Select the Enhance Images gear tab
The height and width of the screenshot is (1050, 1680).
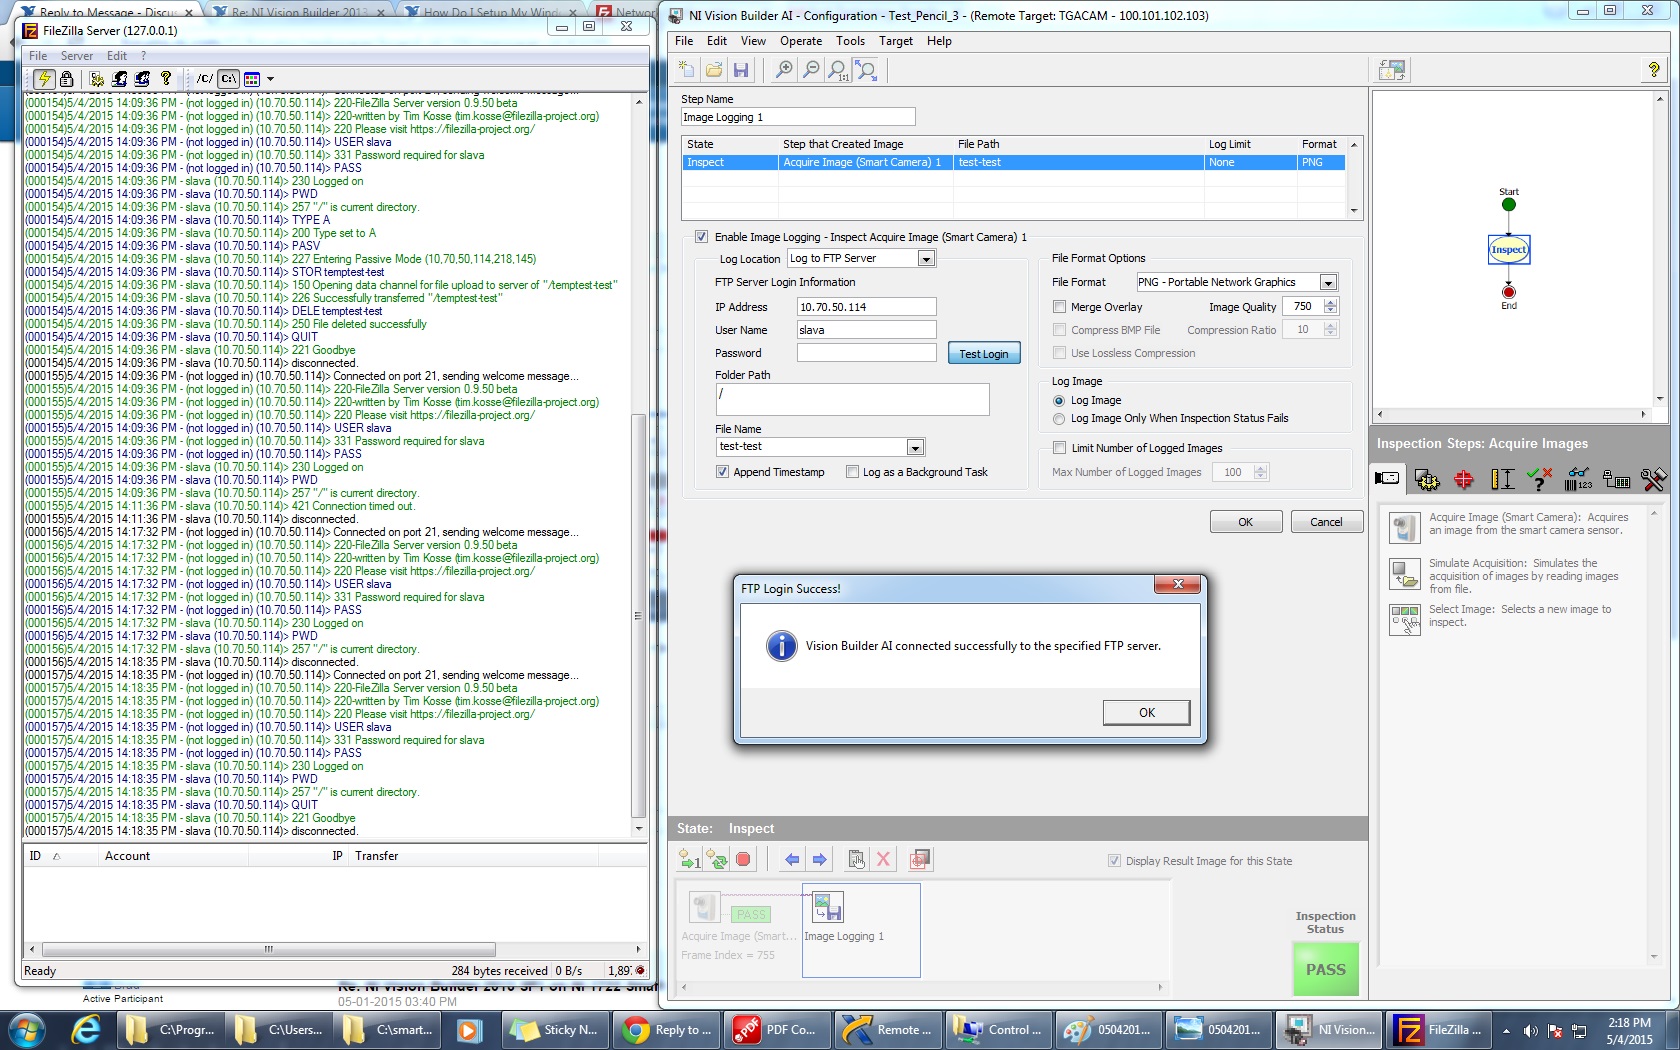pos(1427,480)
